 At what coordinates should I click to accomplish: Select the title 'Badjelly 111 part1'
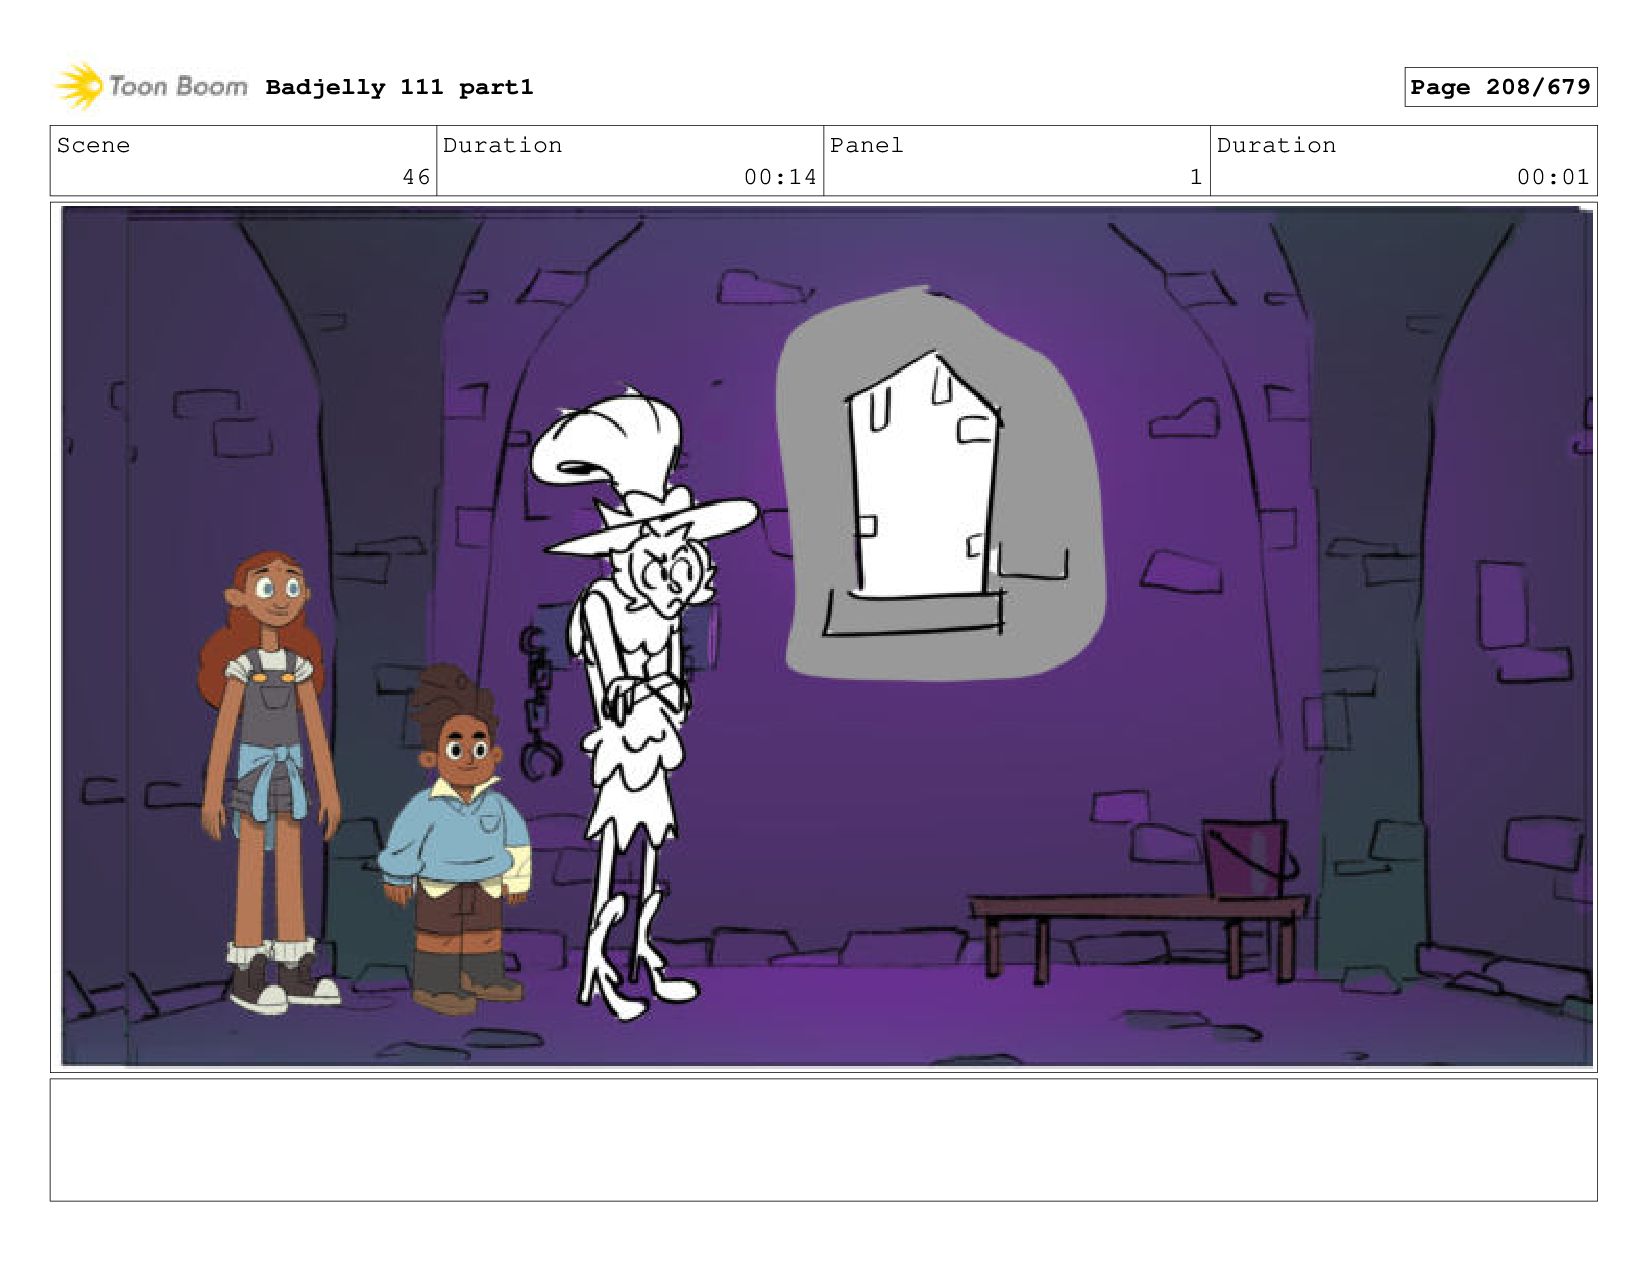click(399, 87)
